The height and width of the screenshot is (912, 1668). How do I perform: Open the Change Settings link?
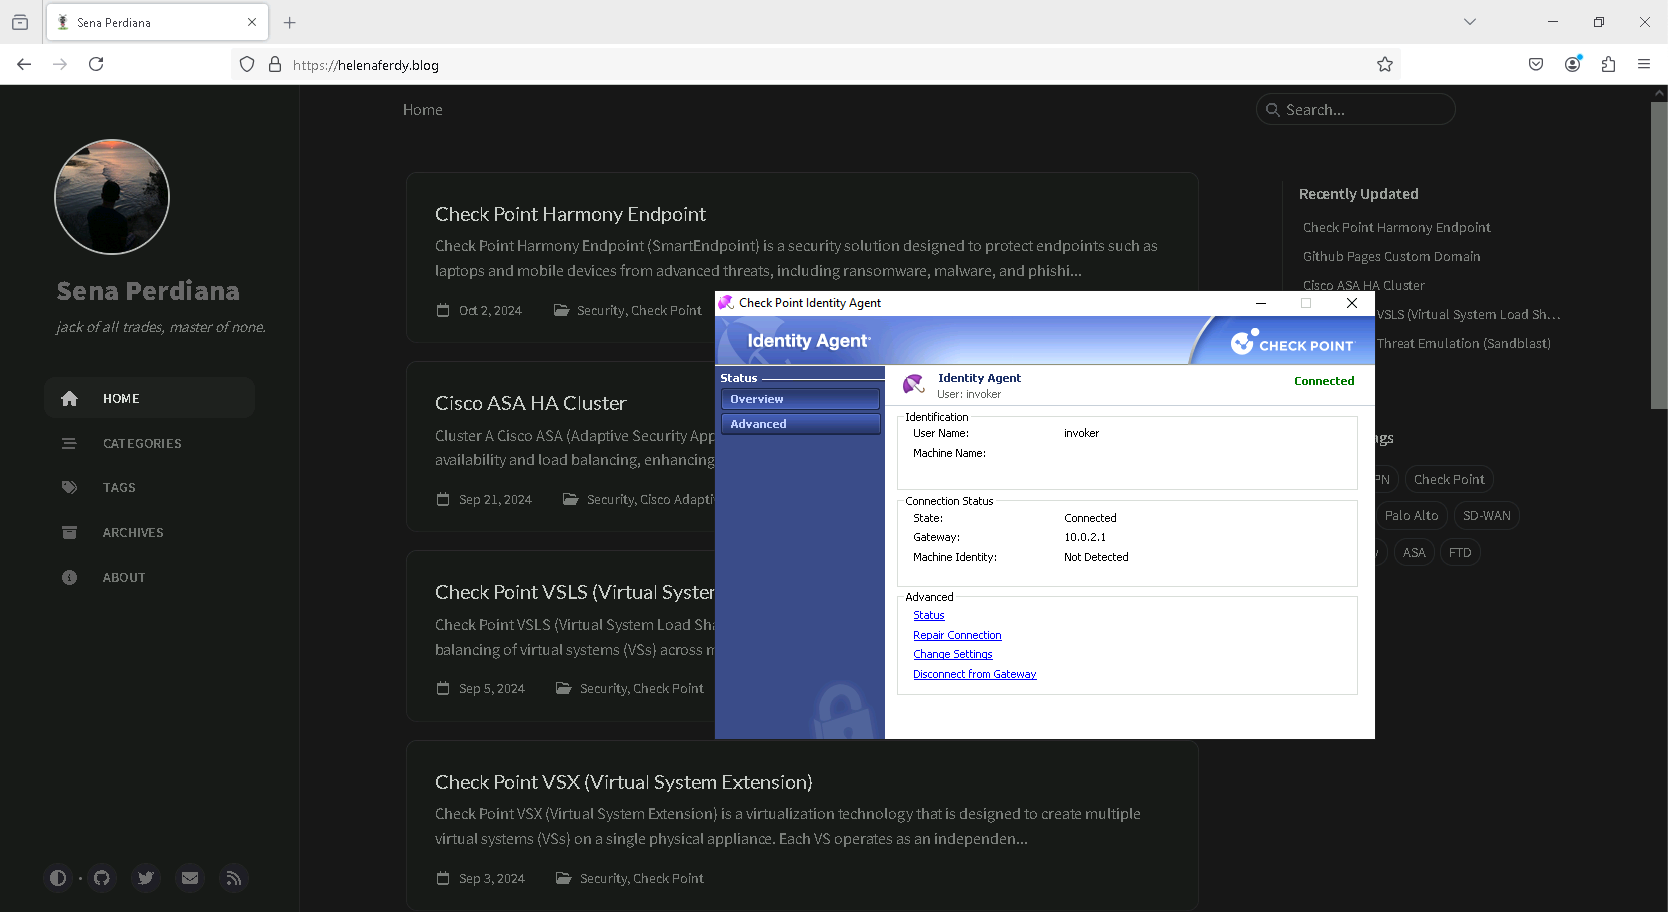tap(952, 654)
